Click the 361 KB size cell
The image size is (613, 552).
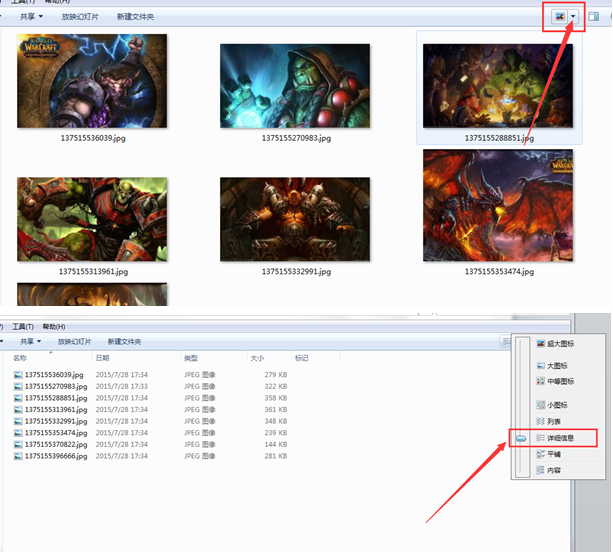276,409
